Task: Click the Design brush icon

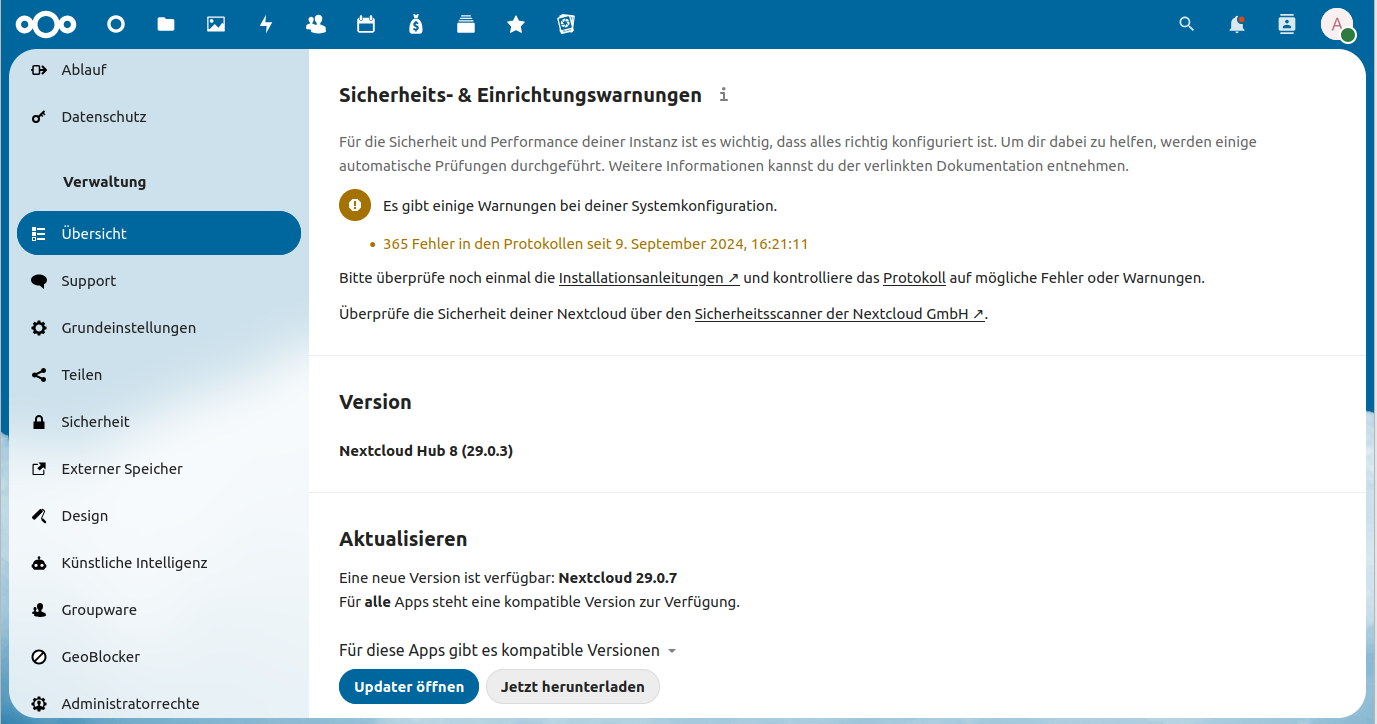Action: pyautogui.click(x=39, y=516)
